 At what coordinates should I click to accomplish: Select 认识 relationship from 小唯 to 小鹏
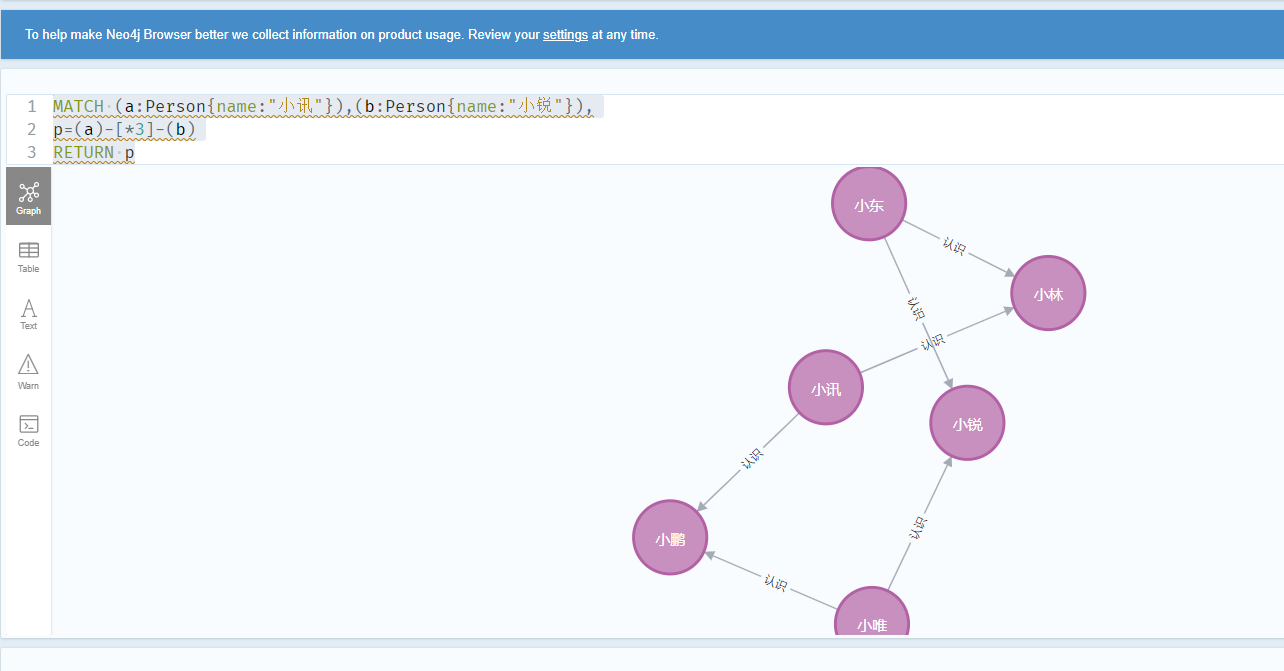(x=775, y=582)
